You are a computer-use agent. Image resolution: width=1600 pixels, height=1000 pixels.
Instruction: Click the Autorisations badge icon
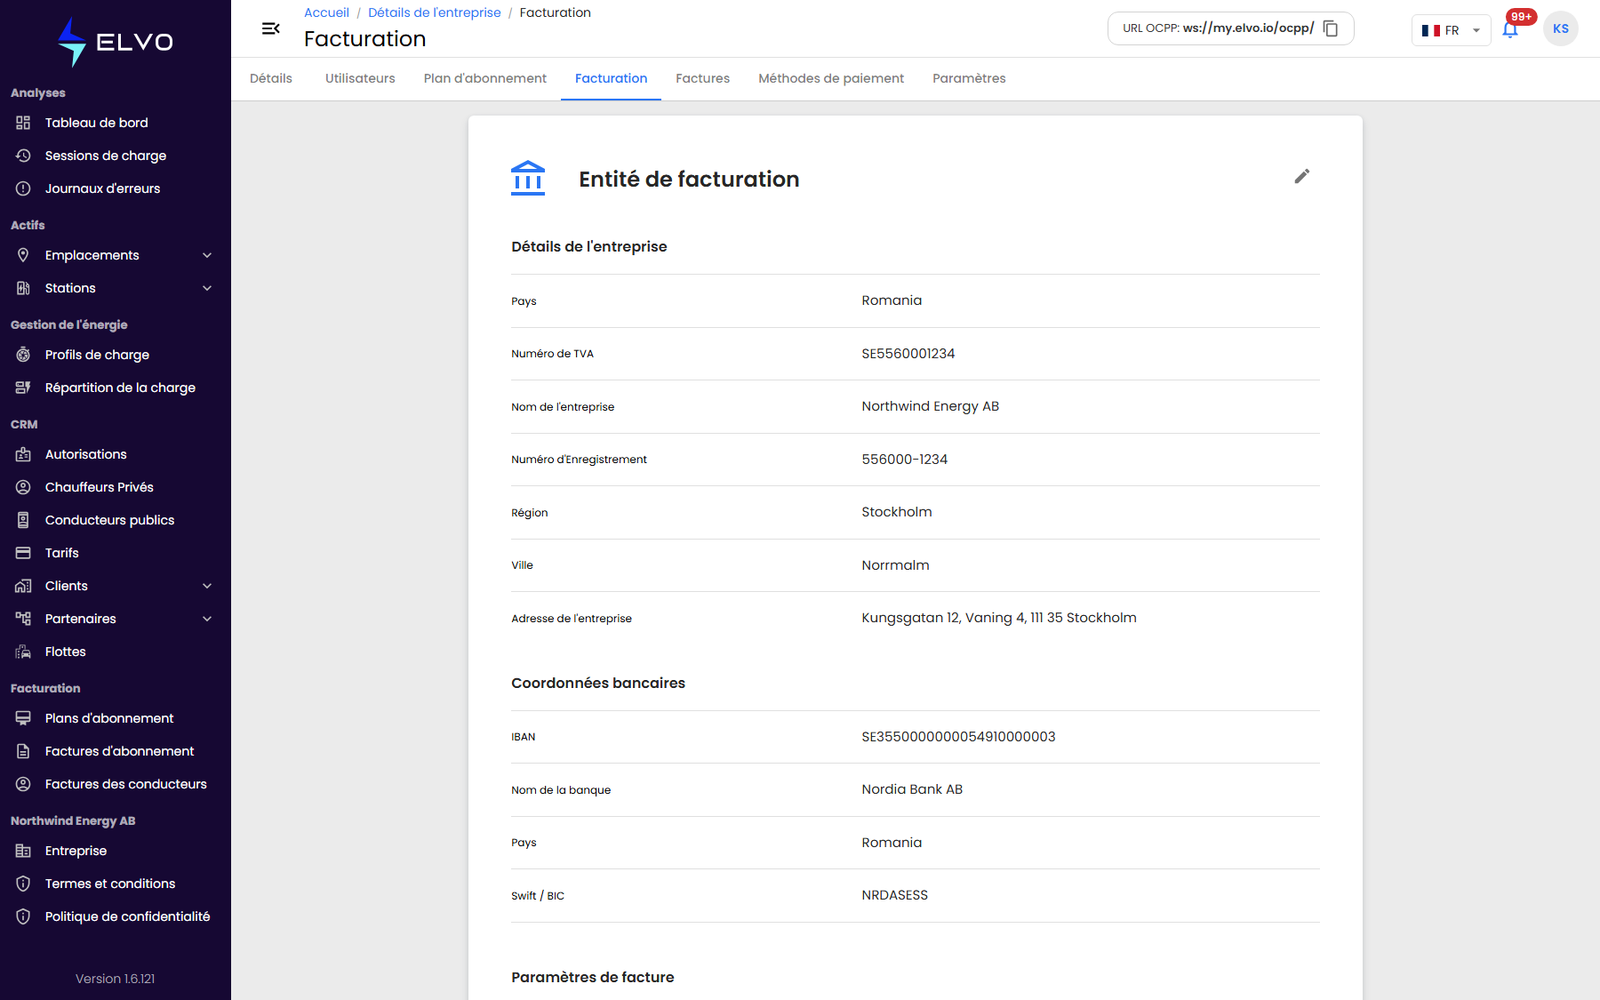pyautogui.click(x=23, y=454)
